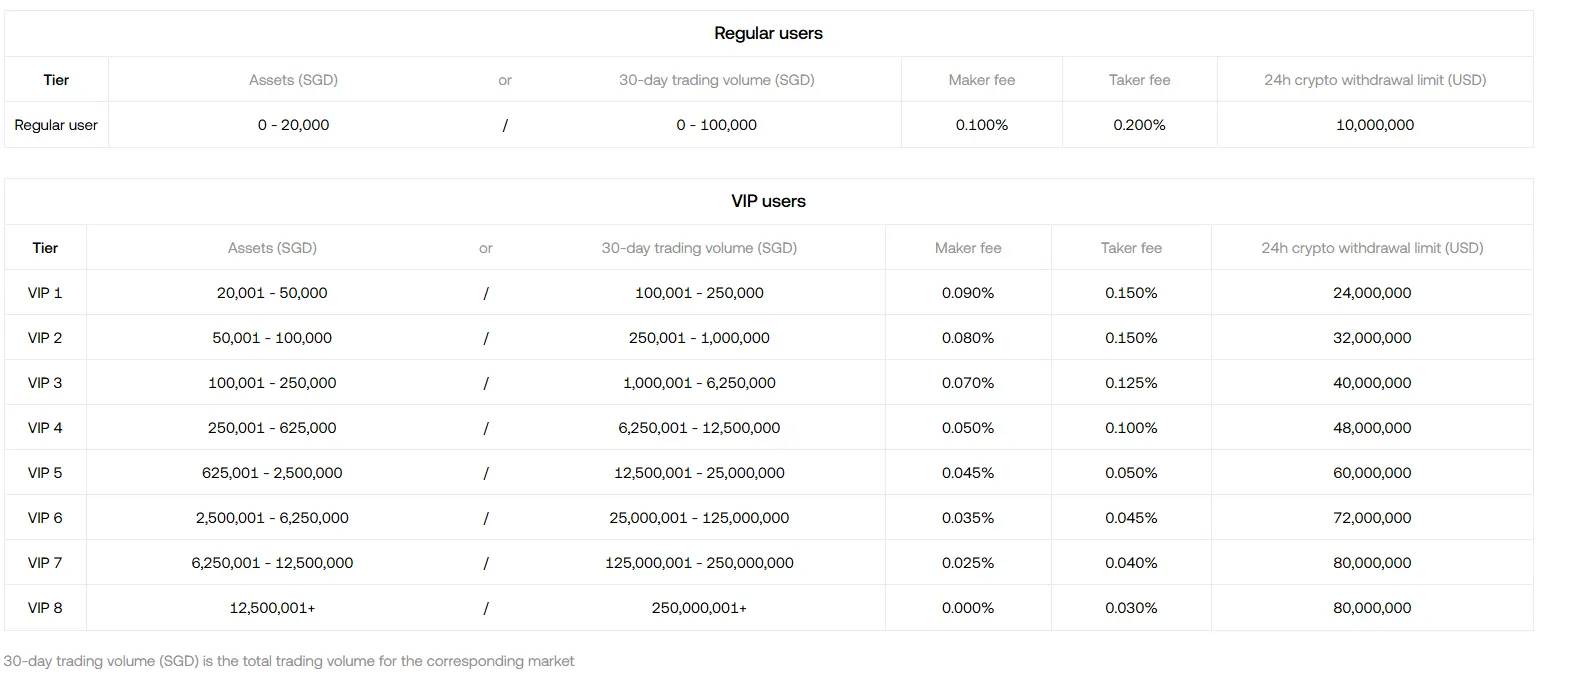Select the VIP 2 trading volume 250,001 - 1,000,000
This screenshot has width=1590, height=681.
point(699,338)
